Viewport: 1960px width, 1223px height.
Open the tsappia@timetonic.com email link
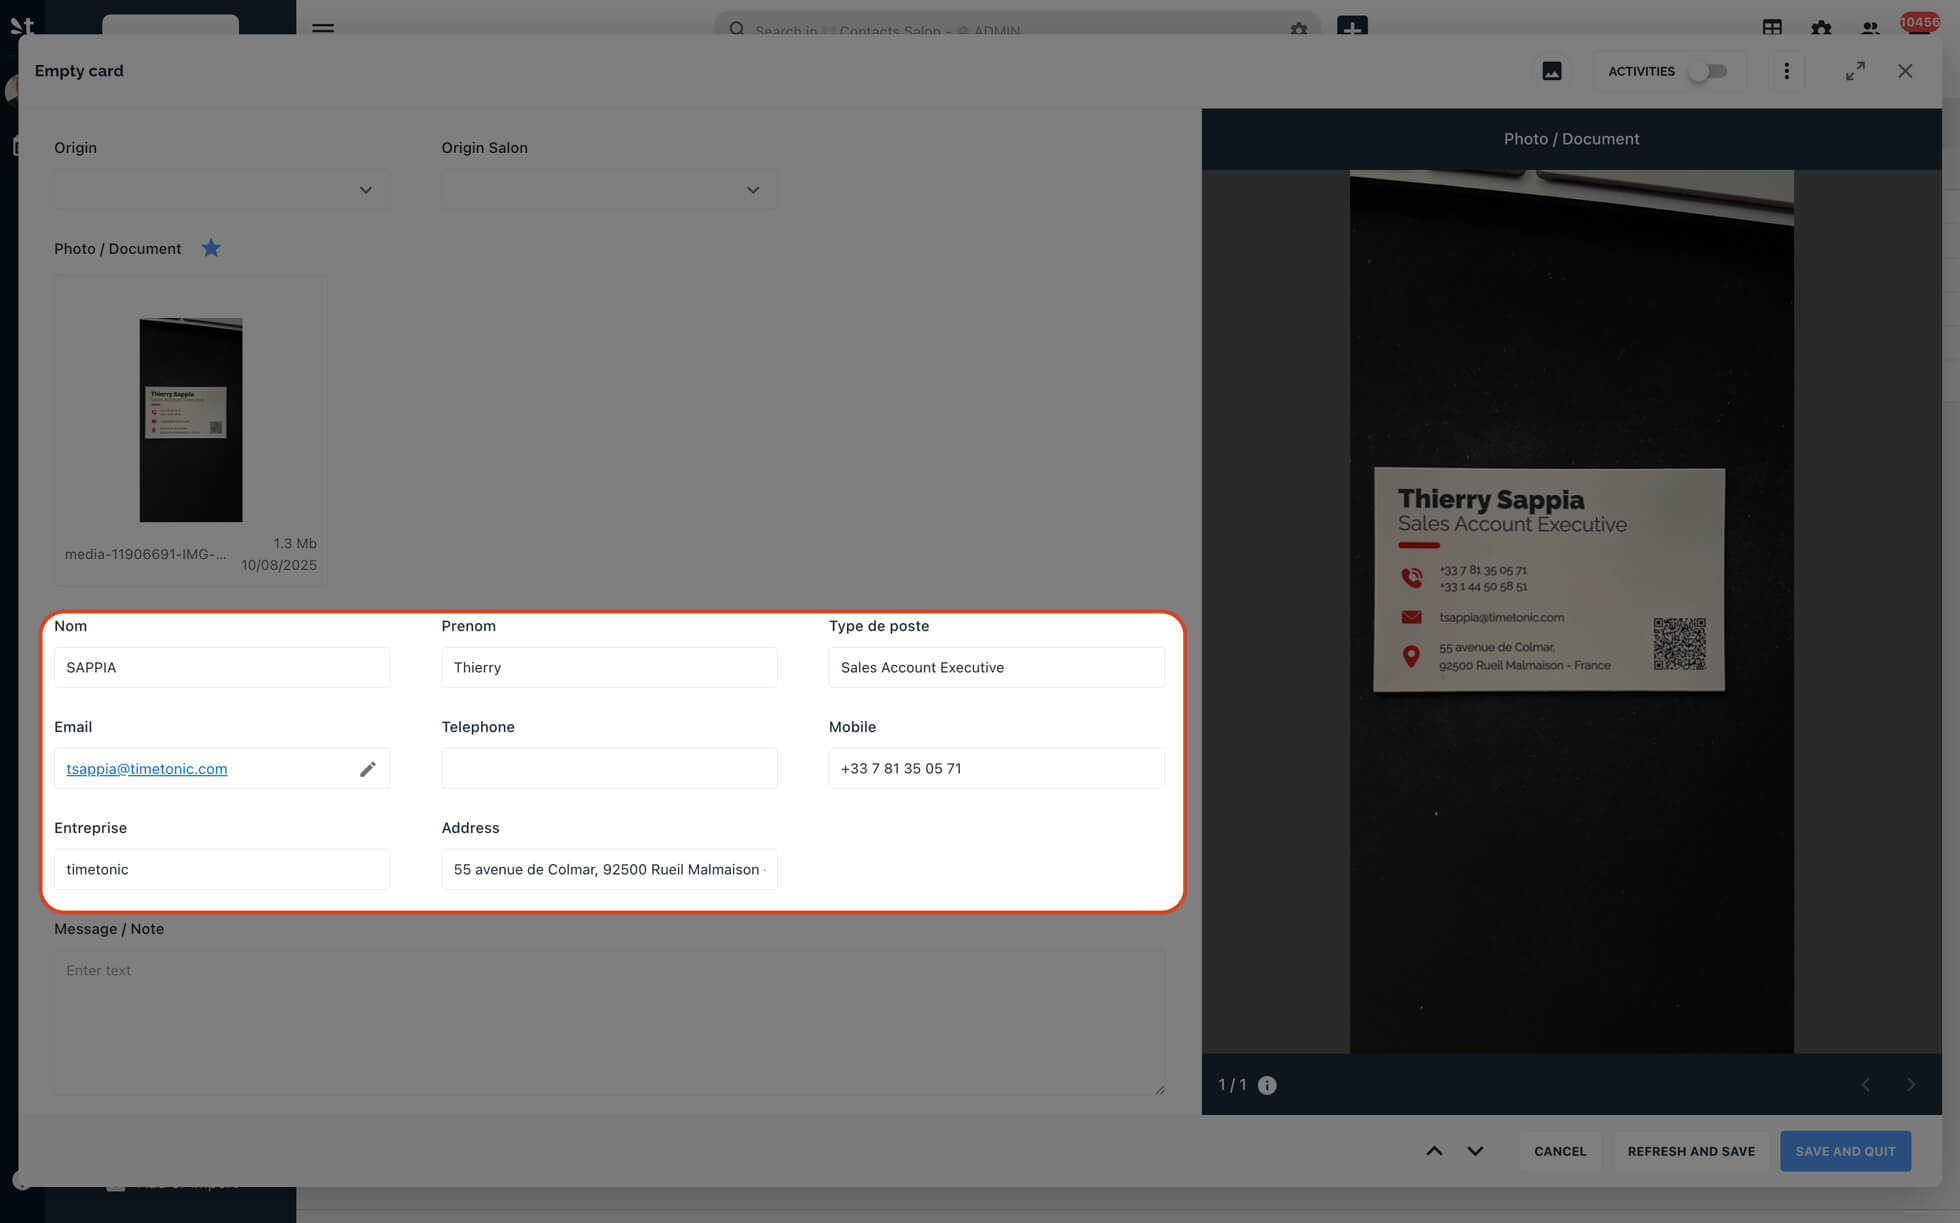click(x=147, y=769)
